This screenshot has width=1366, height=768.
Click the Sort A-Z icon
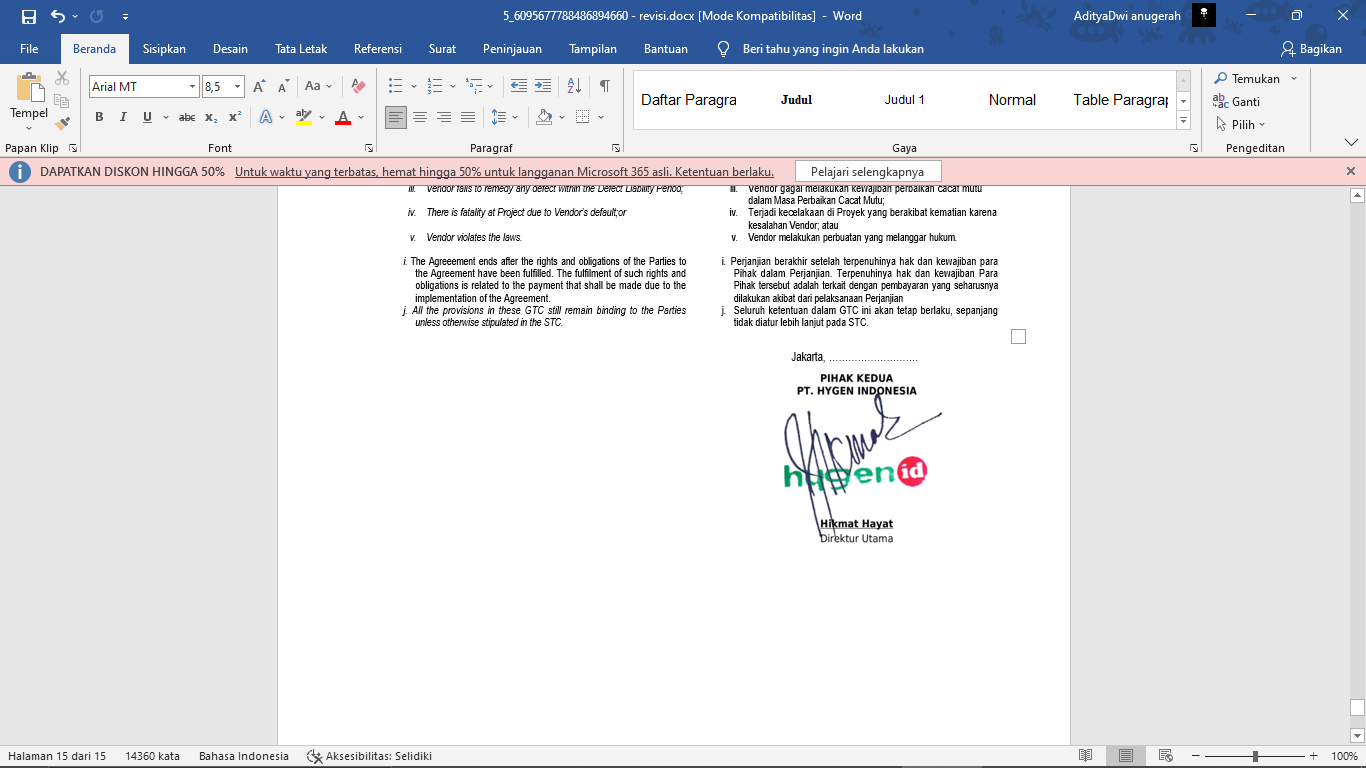tap(574, 86)
